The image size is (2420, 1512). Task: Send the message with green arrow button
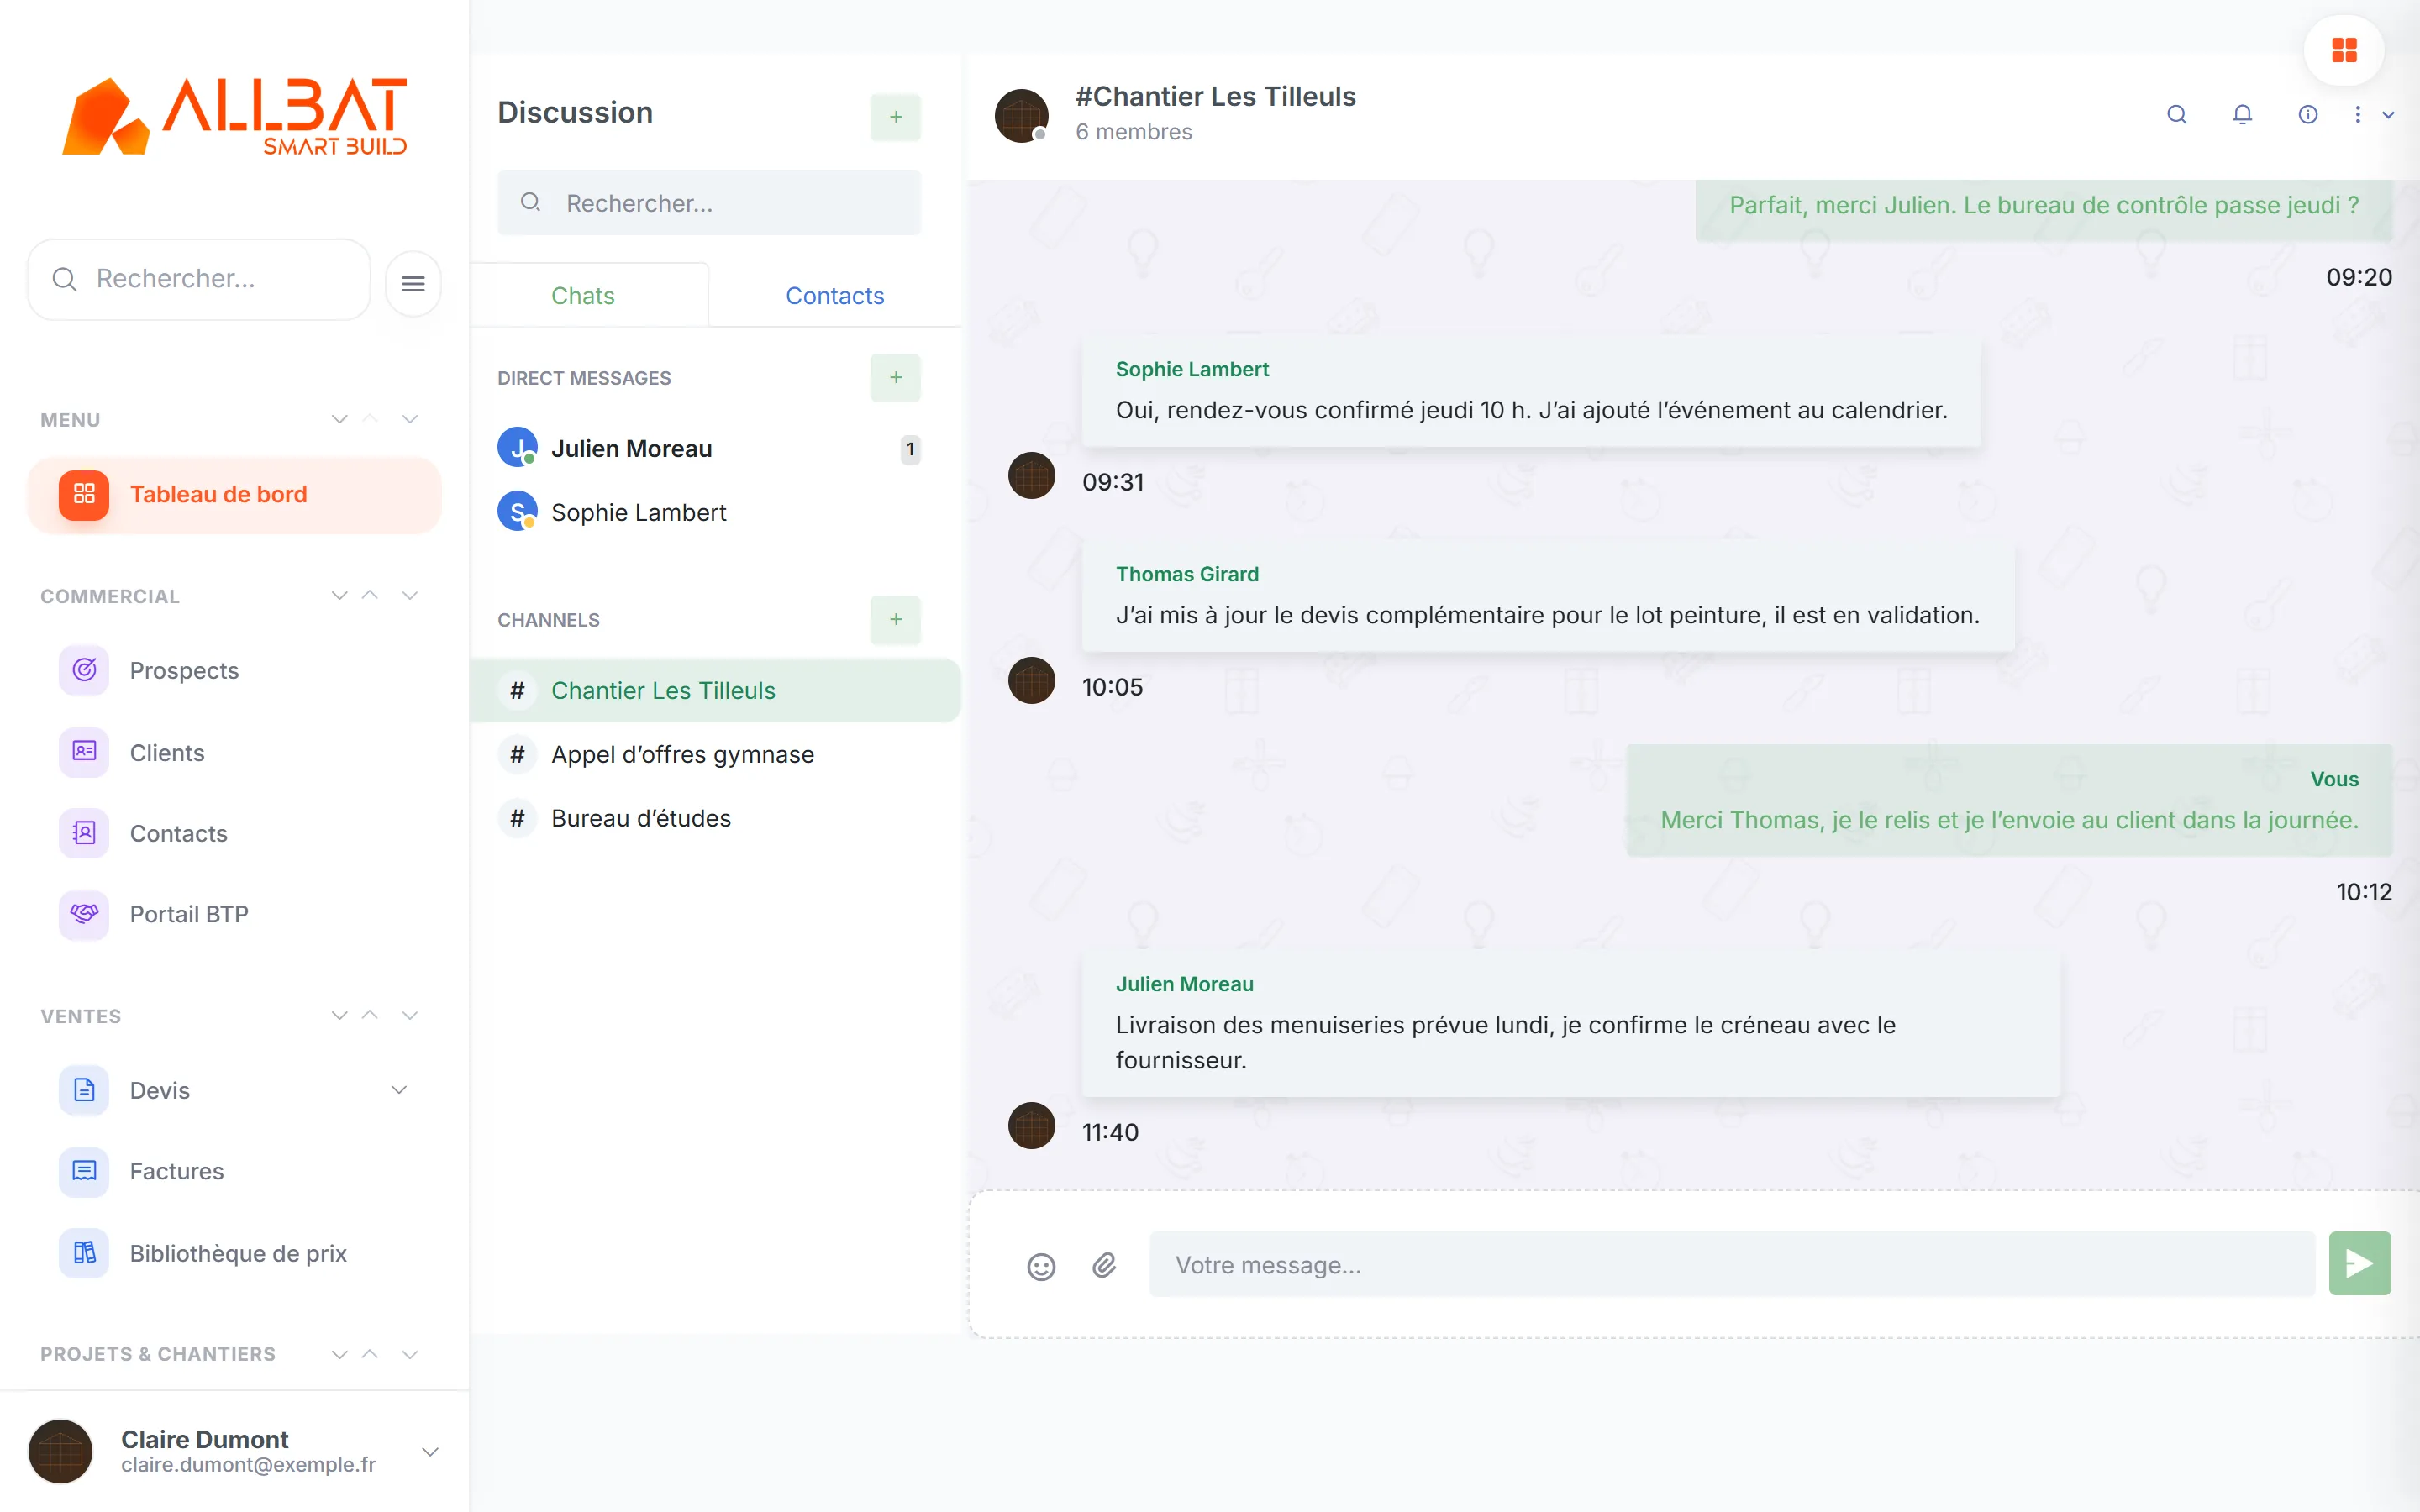pos(2359,1264)
